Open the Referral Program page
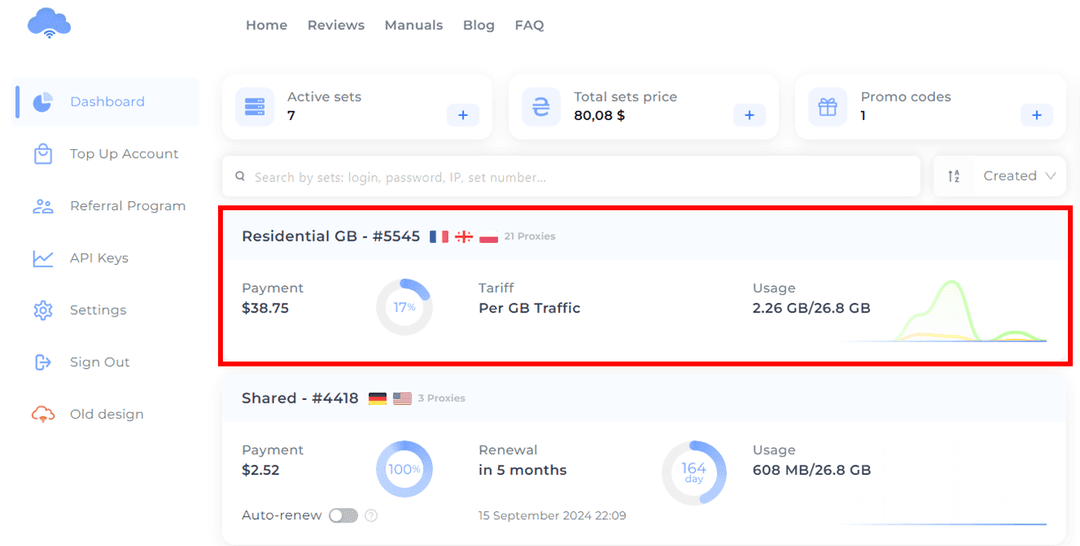Viewport: 1080px width, 546px height. [127, 206]
